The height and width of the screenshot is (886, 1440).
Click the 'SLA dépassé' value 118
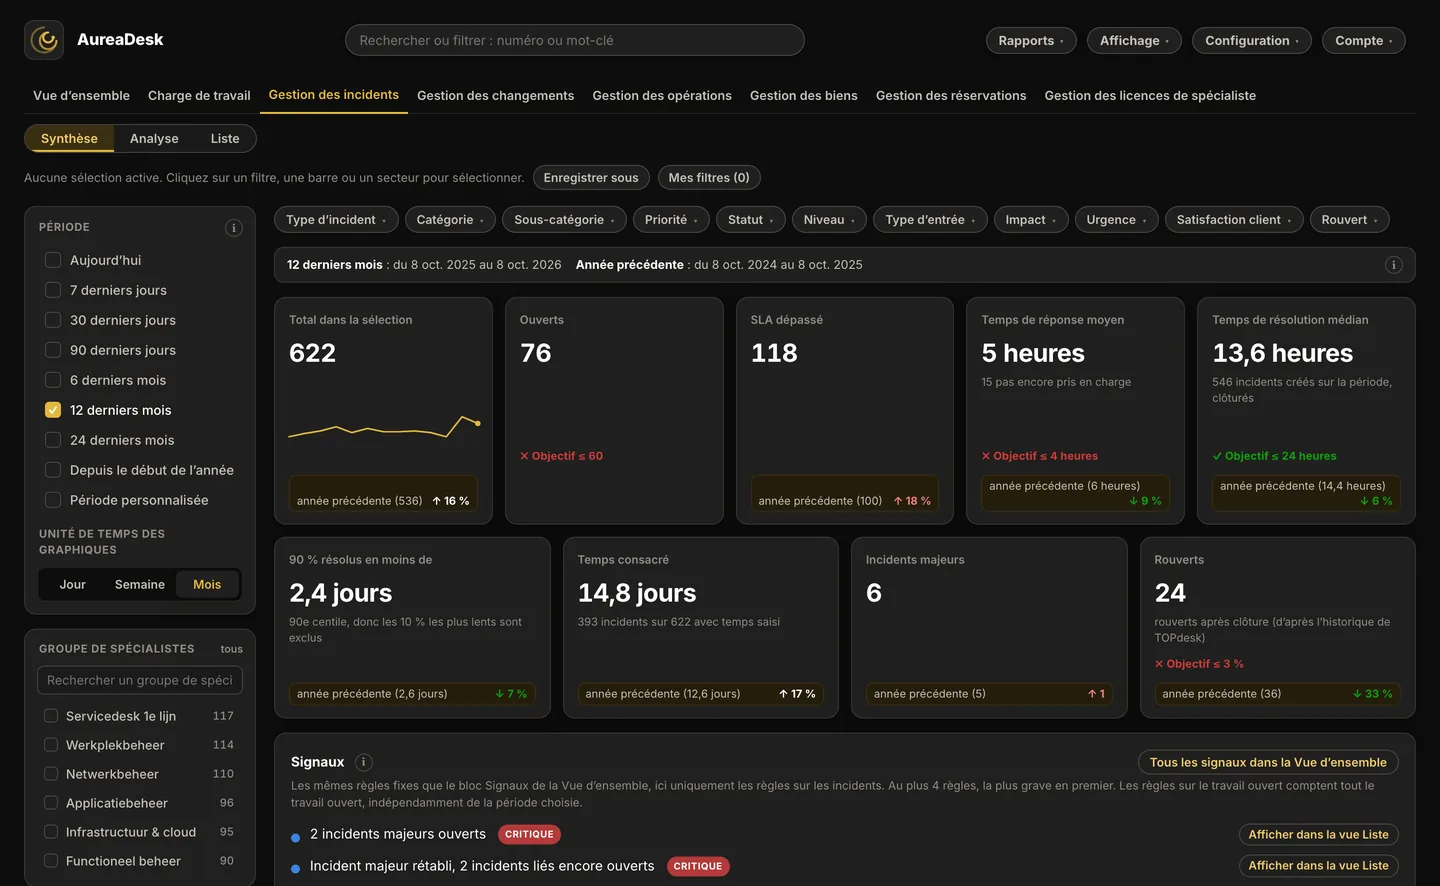pyautogui.click(x=774, y=353)
